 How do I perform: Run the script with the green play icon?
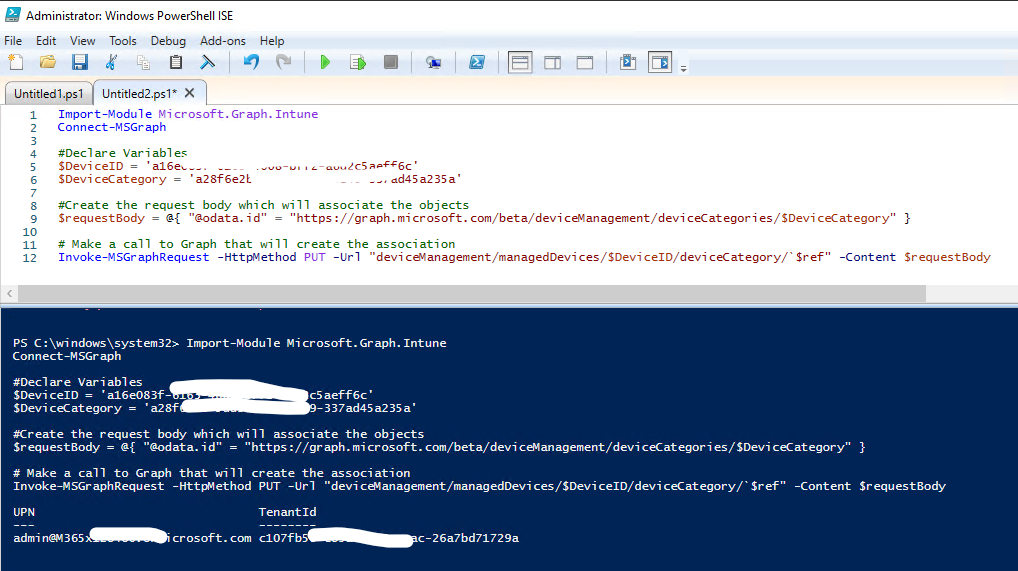325,62
